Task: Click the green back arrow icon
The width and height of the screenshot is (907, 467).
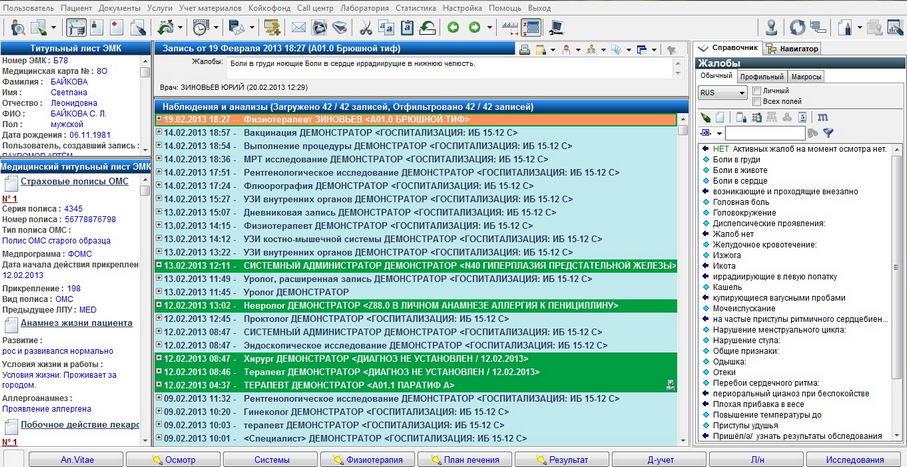Action: pos(454,27)
